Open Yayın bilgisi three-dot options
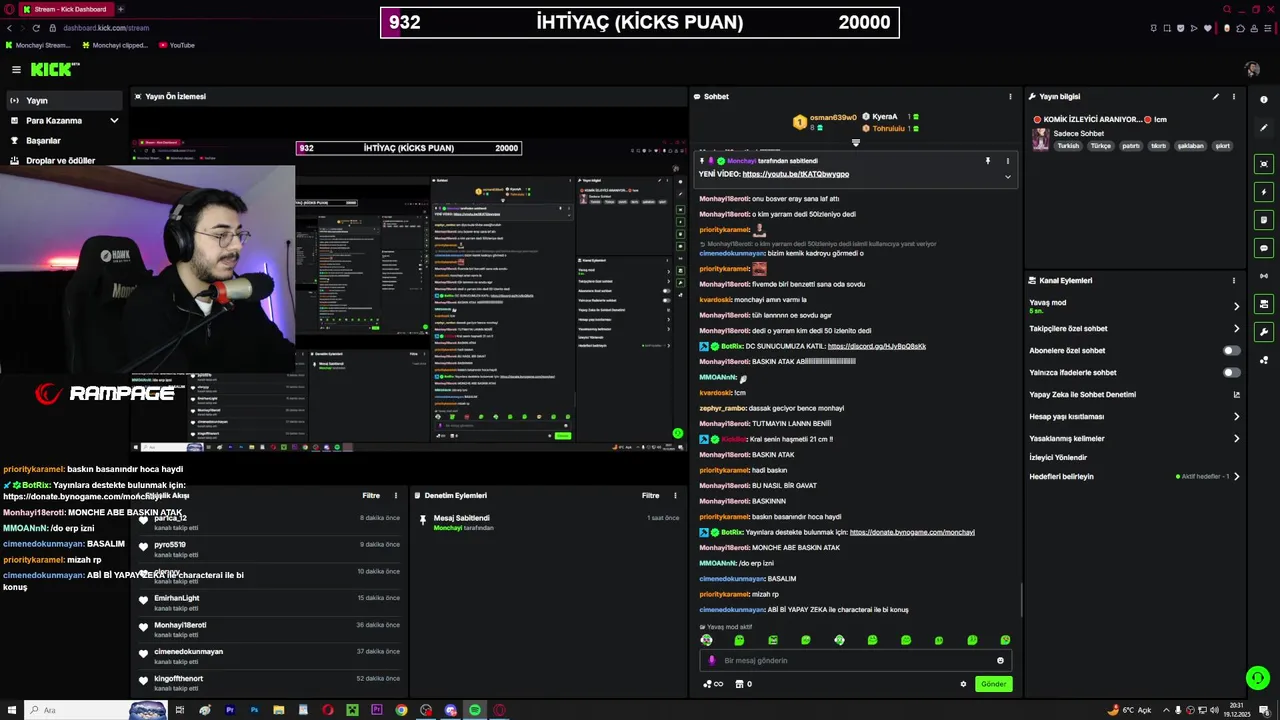 click(1234, 97)
